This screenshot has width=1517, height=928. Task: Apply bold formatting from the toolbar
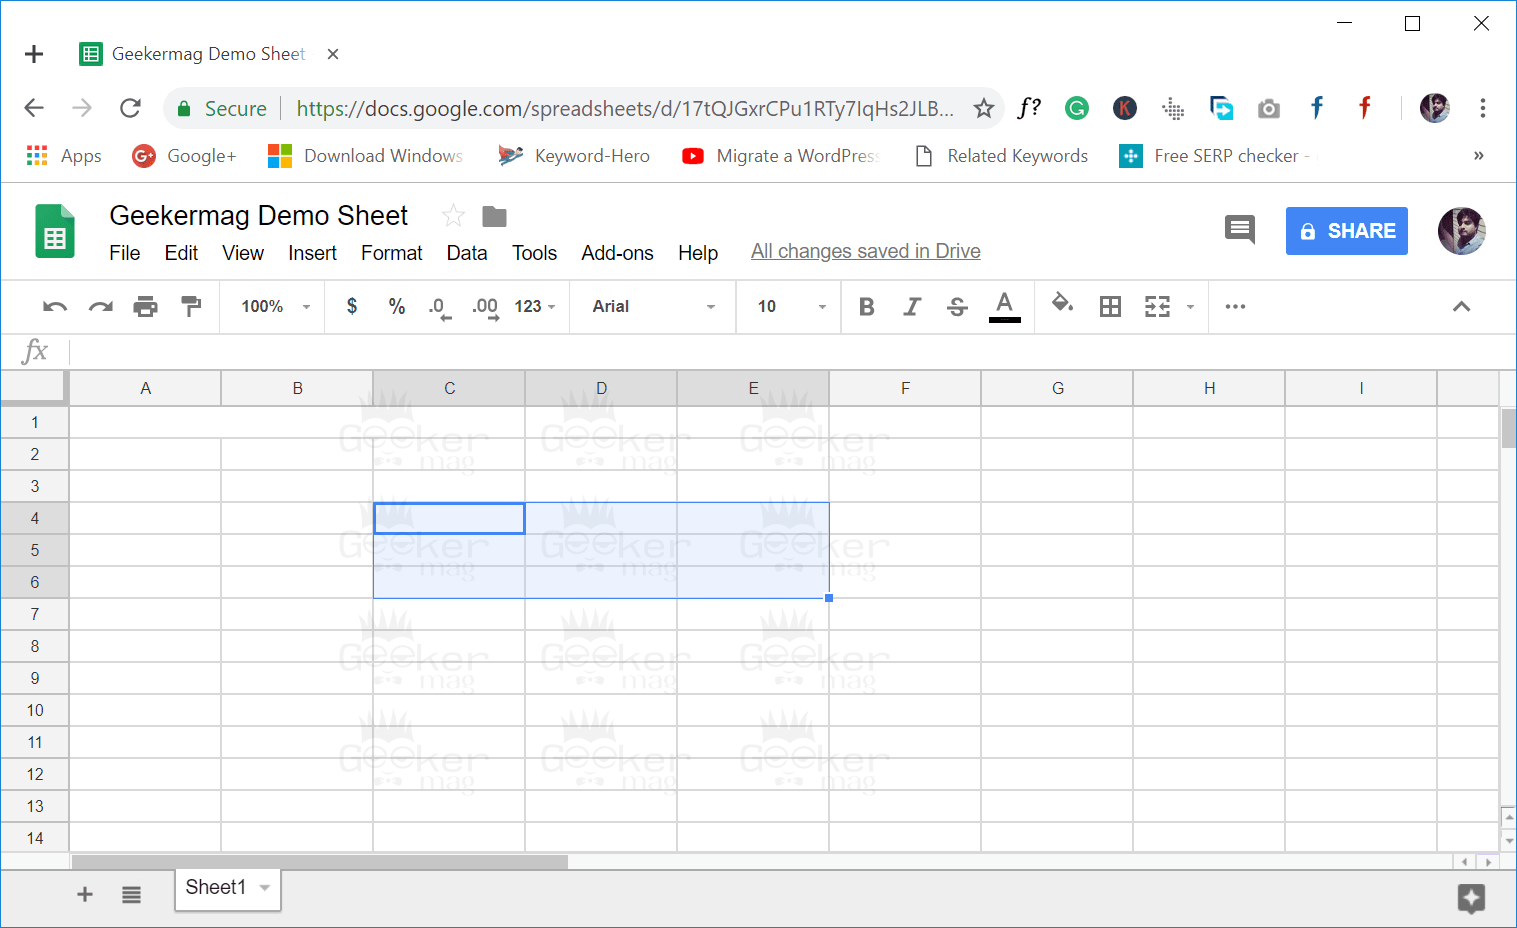coord(866,307)
